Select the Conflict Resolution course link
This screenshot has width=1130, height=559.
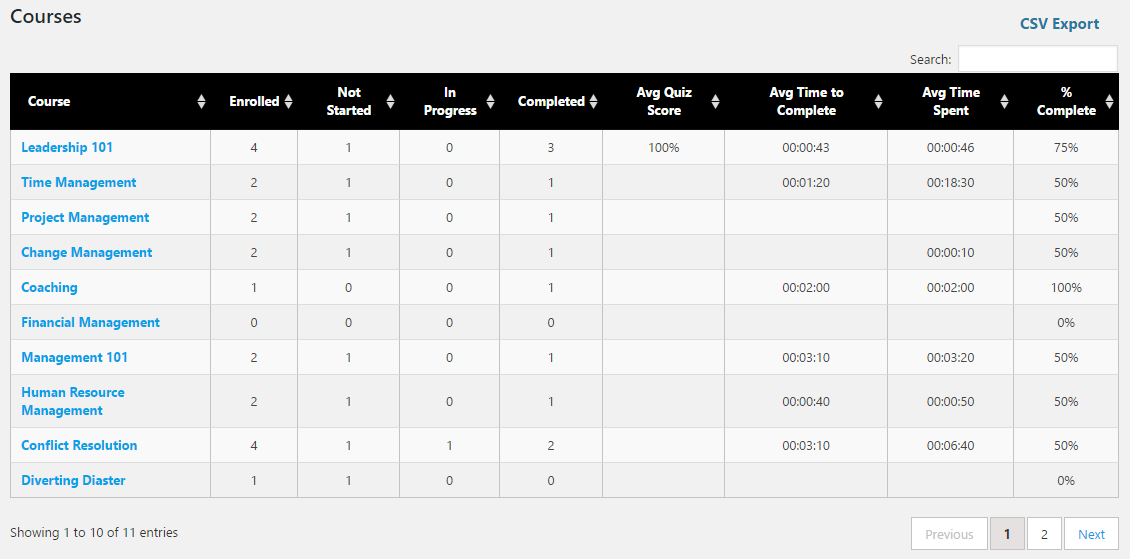tap(79, 445)
